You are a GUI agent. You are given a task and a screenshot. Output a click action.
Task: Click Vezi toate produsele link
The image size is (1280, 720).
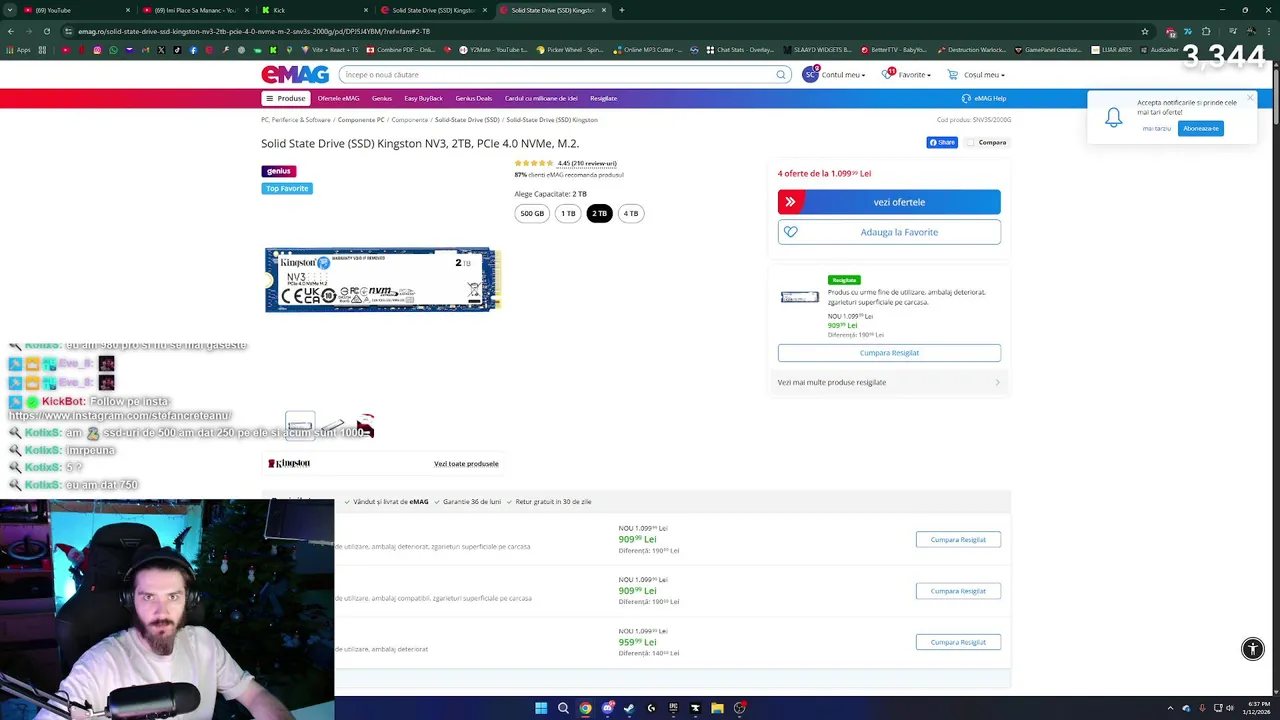(x=466, y=464)
